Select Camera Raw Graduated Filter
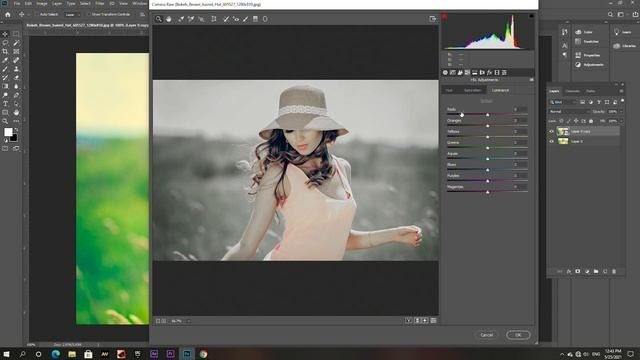The width and height of the screenshot is (640, 360). point(255,19)
